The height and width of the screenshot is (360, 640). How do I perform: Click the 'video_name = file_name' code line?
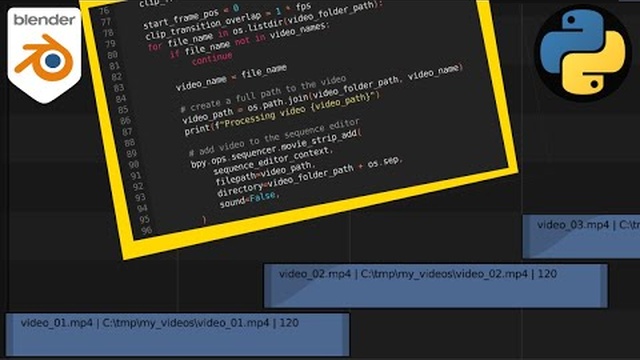[x=231, y=78]
